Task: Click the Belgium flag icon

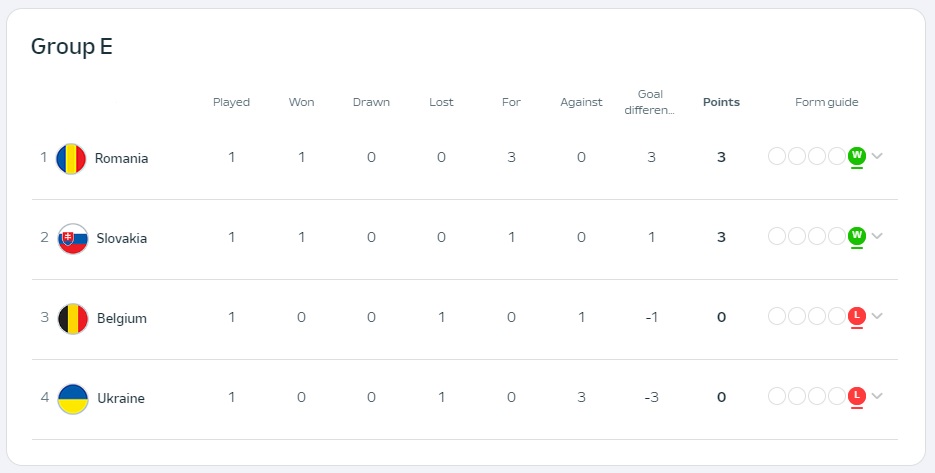Action: [73, 319]
